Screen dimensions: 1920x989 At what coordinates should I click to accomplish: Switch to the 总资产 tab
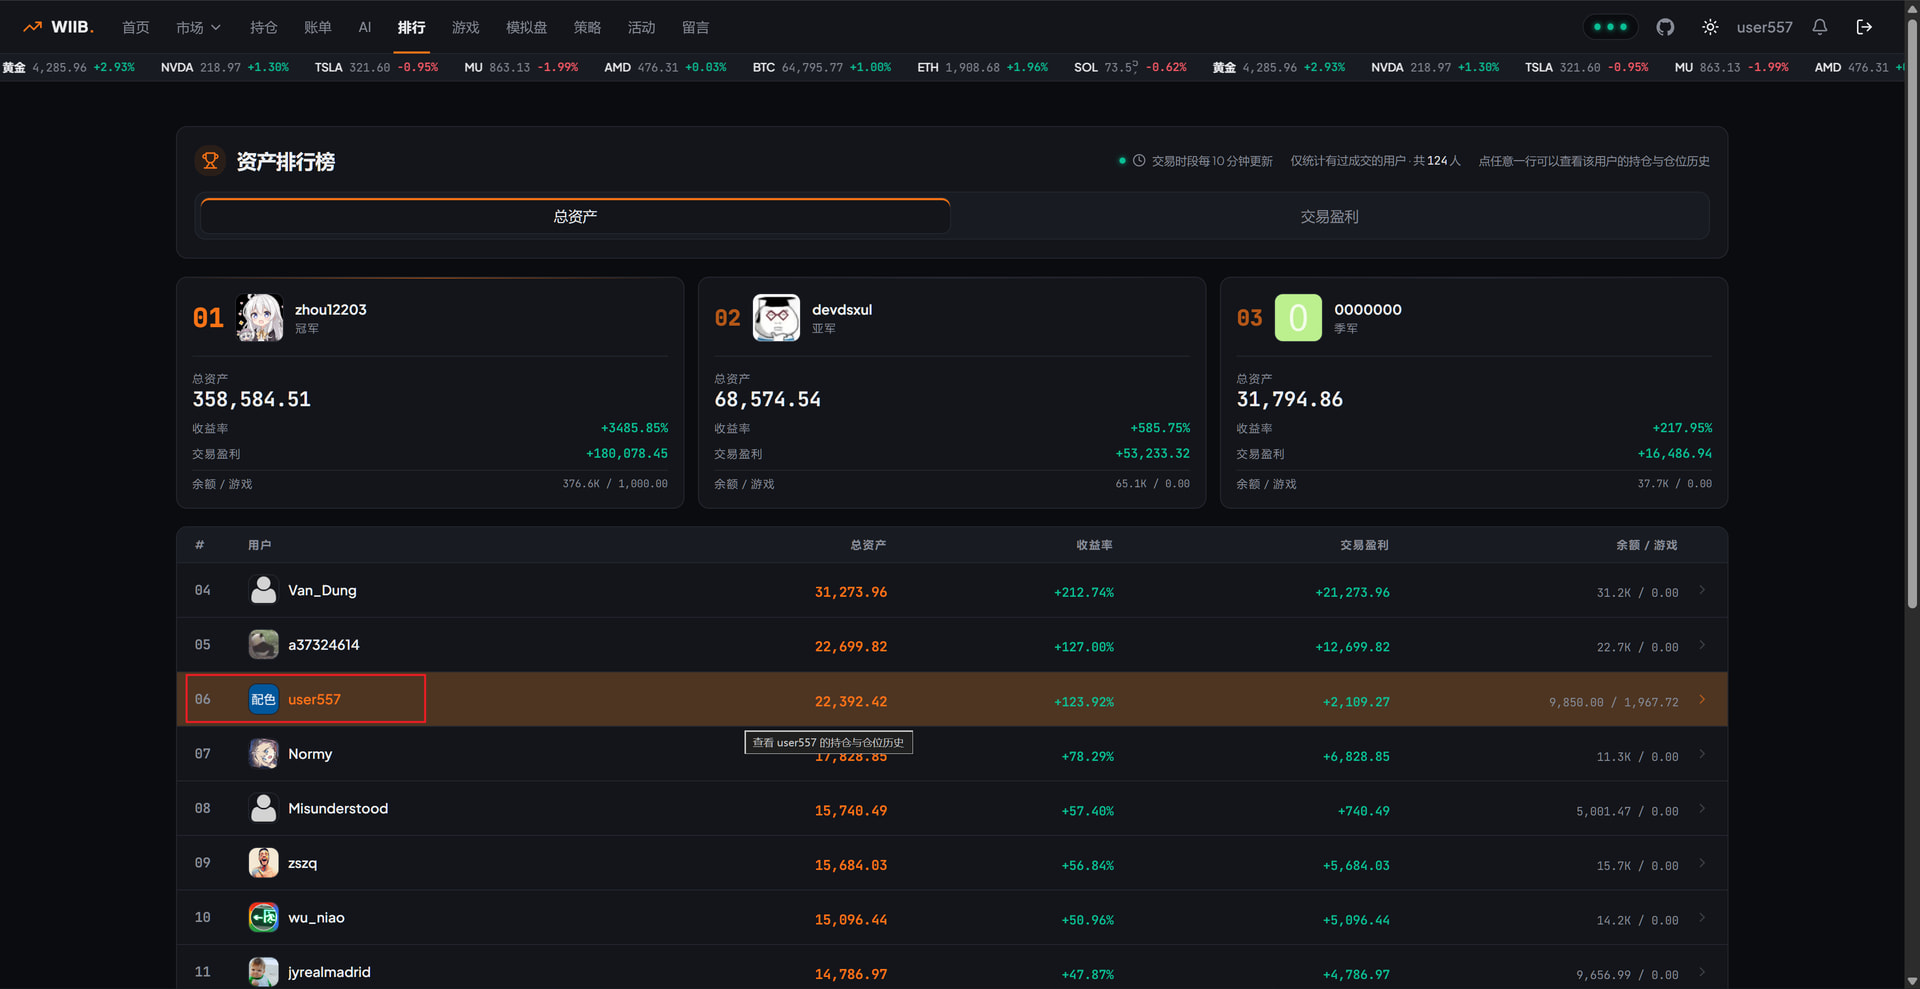tap(575, 216)
